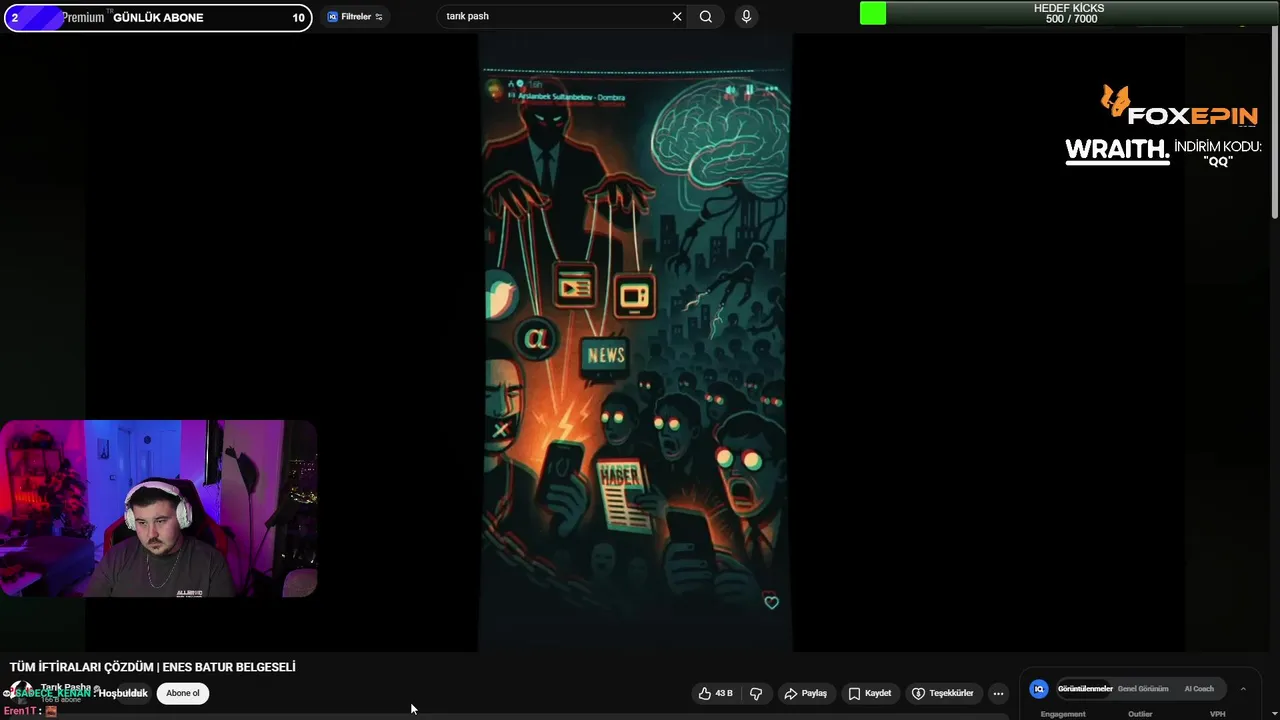
Task: Open more actions three-dot menu
Action: (x=998, y=693)
